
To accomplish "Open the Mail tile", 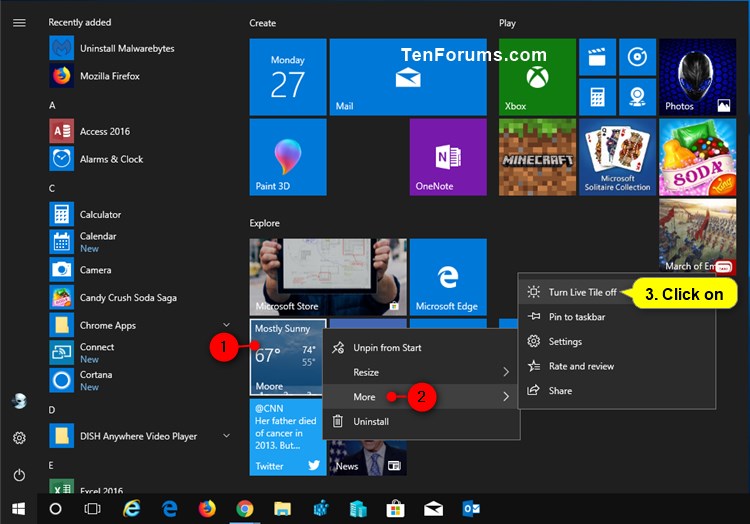I will click(x=408, y=77).
